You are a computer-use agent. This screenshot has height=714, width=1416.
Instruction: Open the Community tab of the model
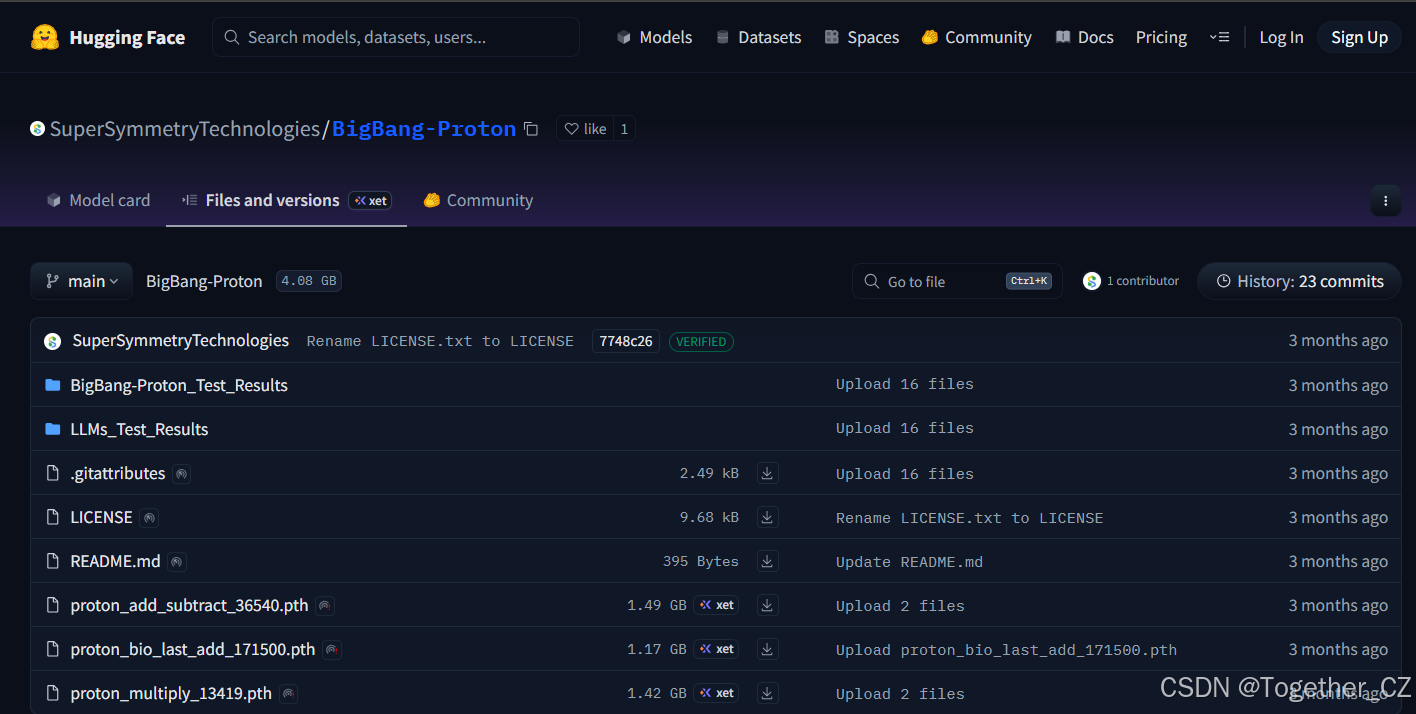coord(478,200)
